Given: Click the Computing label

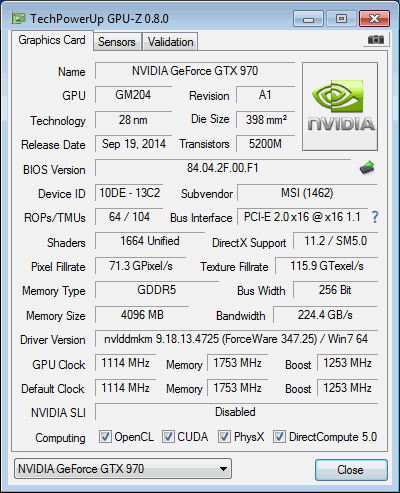Looking at the screenshot, I should point(60,438).
